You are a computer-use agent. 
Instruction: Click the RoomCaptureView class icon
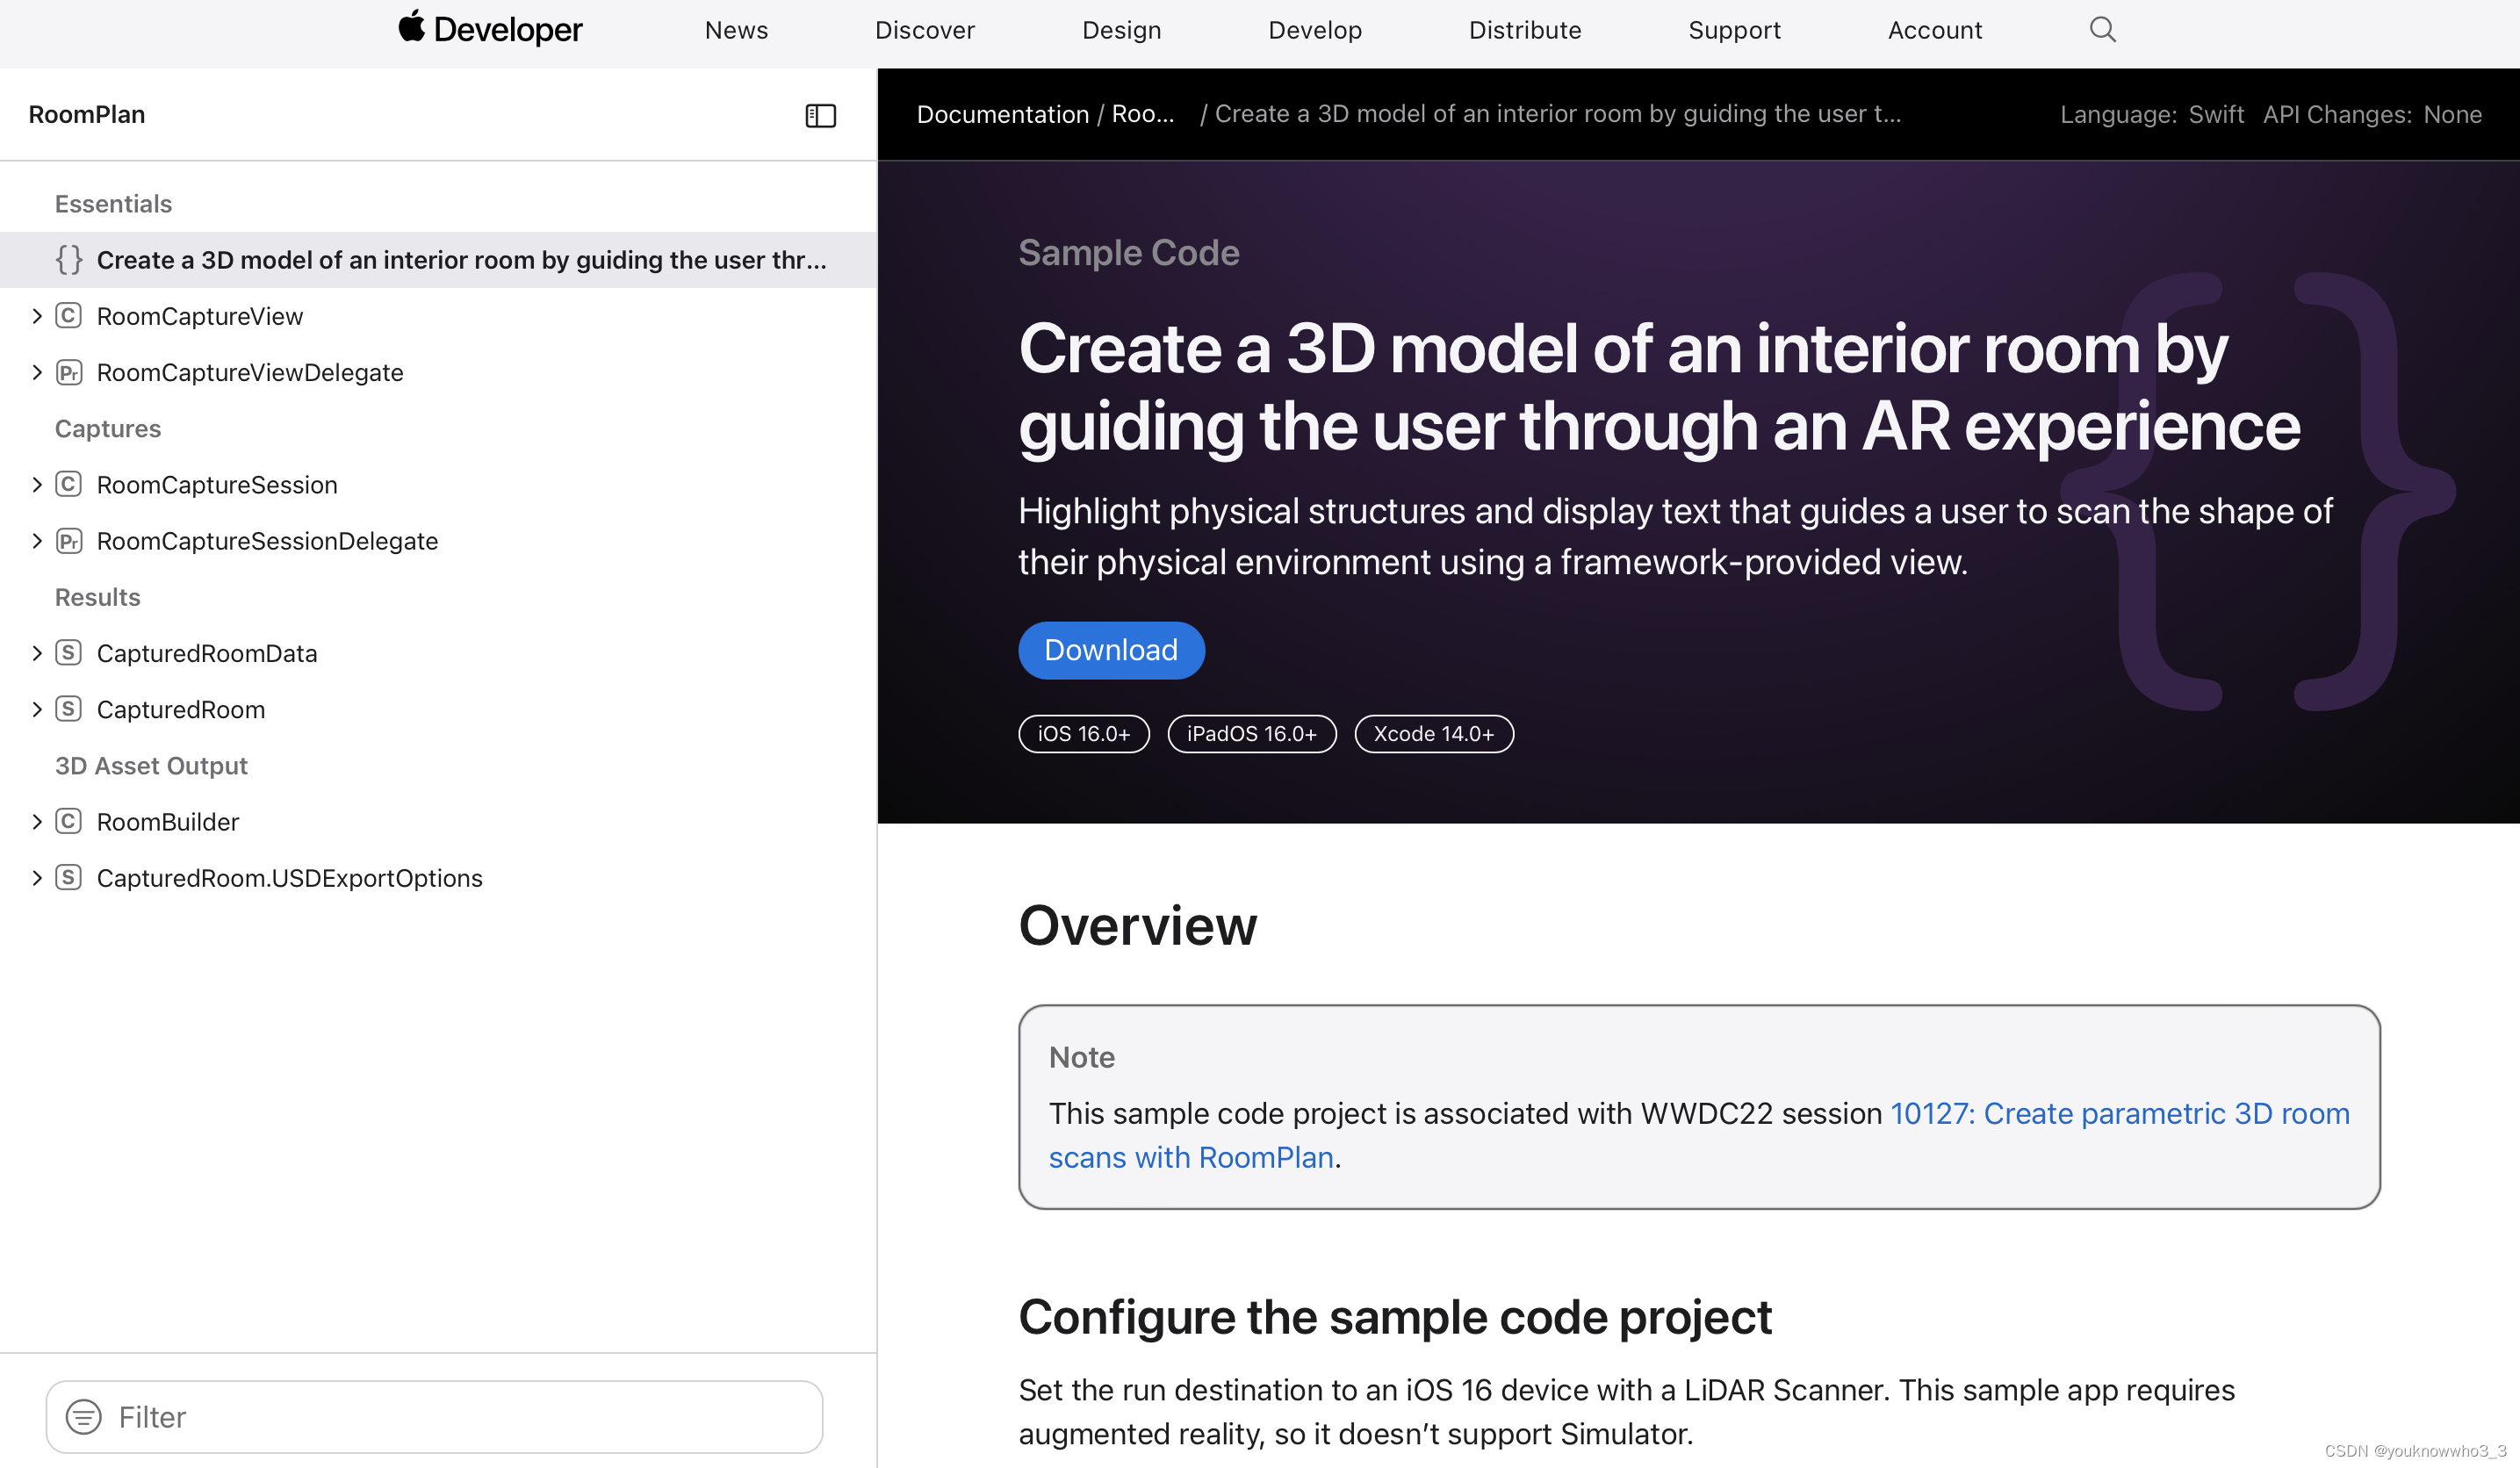pos(68,316)
